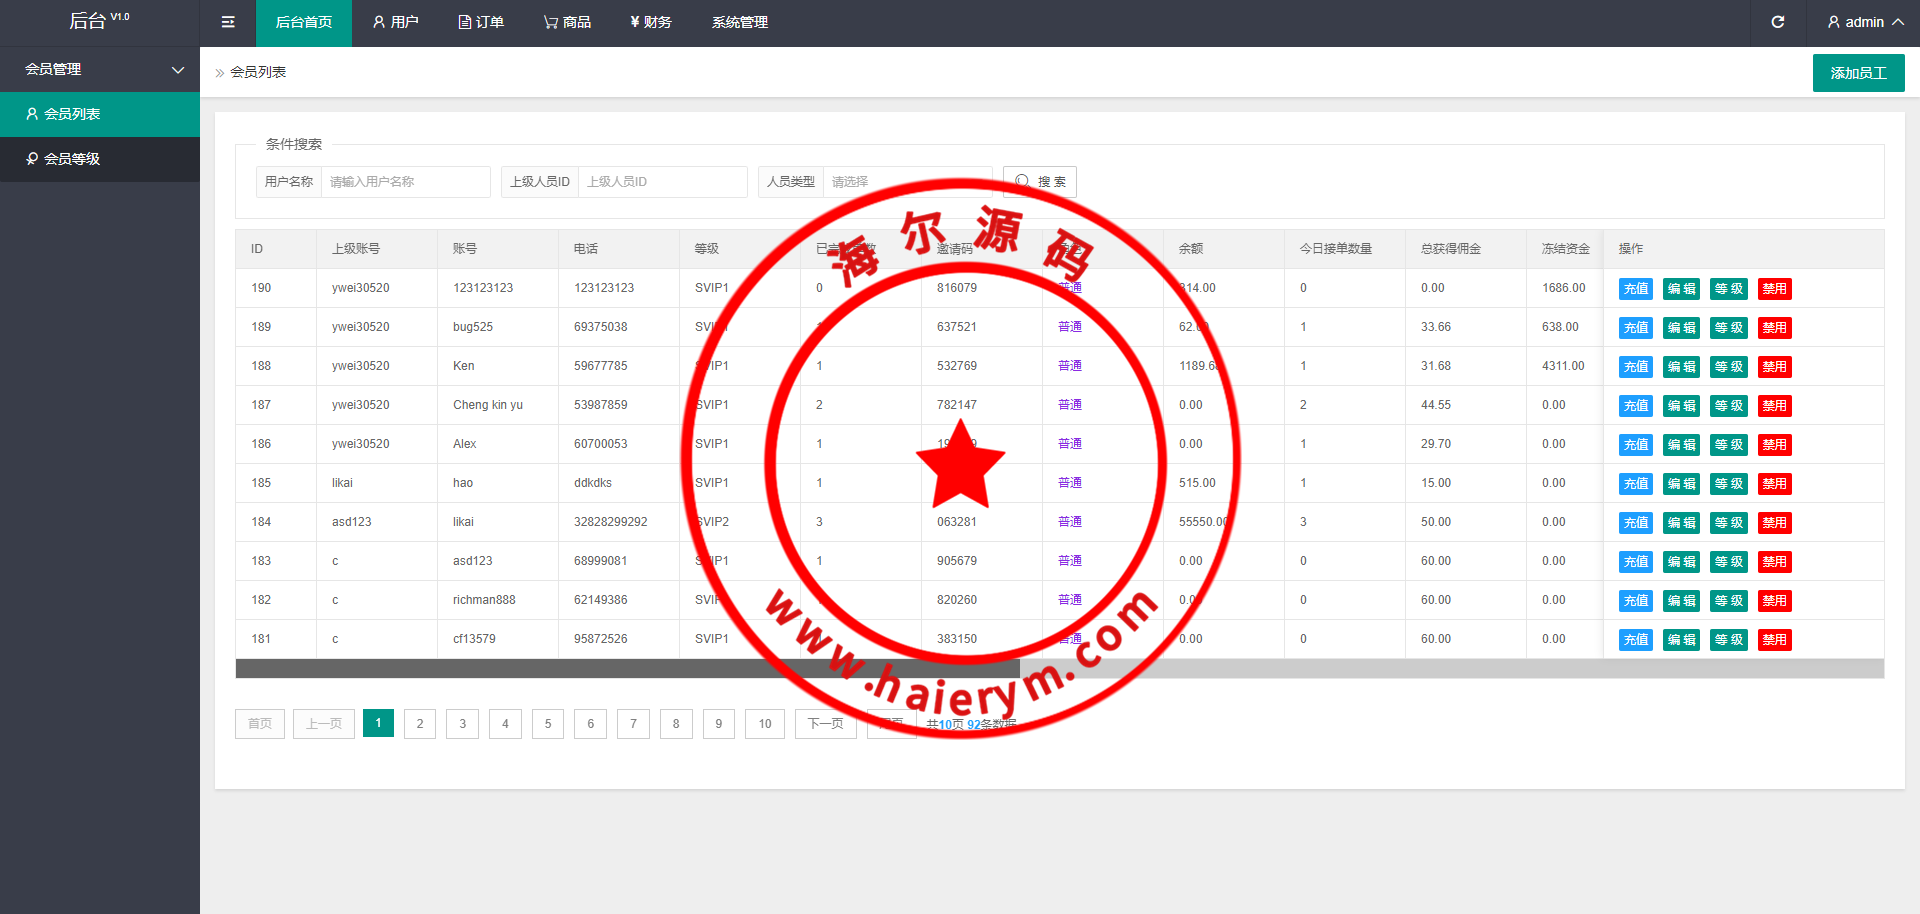Open the 财务 finance menu
The image size is (1920, 914).
pos(651,22)
